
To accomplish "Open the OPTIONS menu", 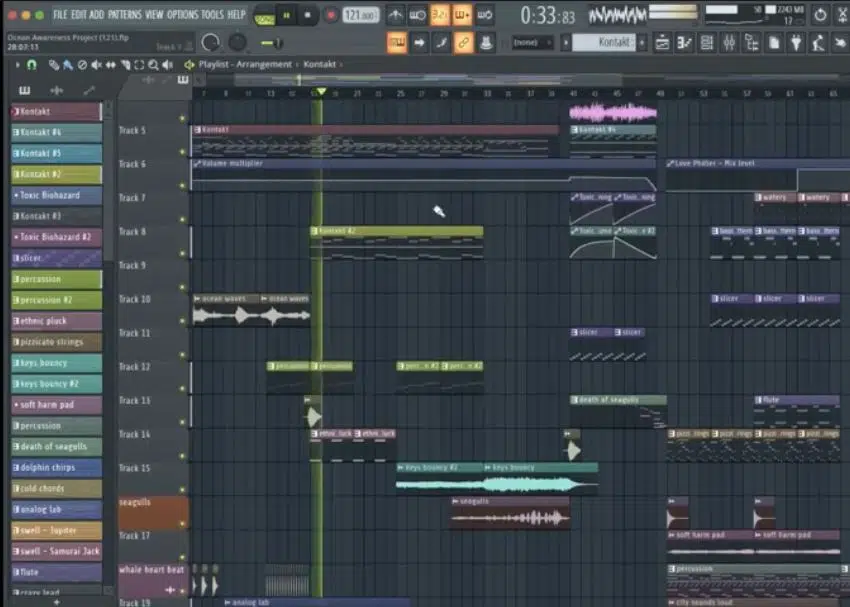I will (183, 15).
